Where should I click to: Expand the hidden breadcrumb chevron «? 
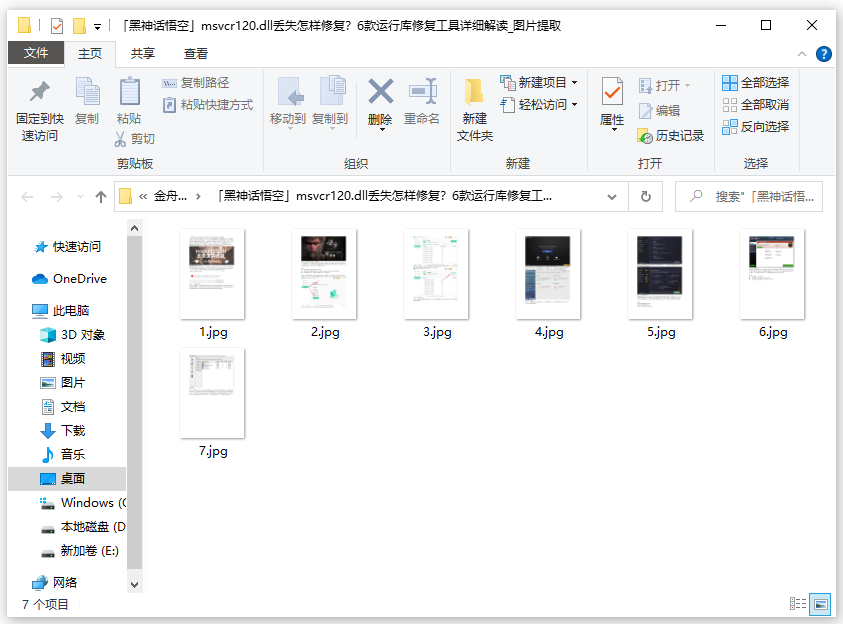[x=142, y=197]
